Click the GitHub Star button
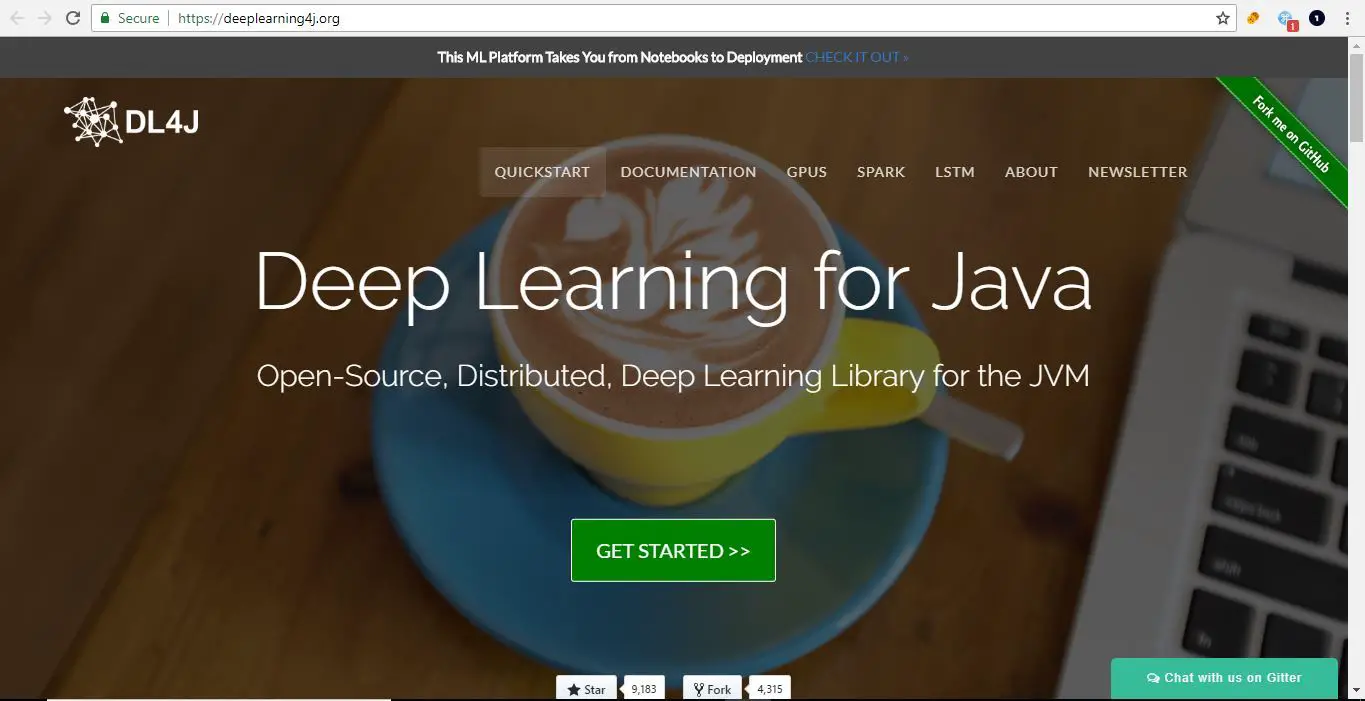Viewport: 1365px width, 701px height. click(586, 689)
